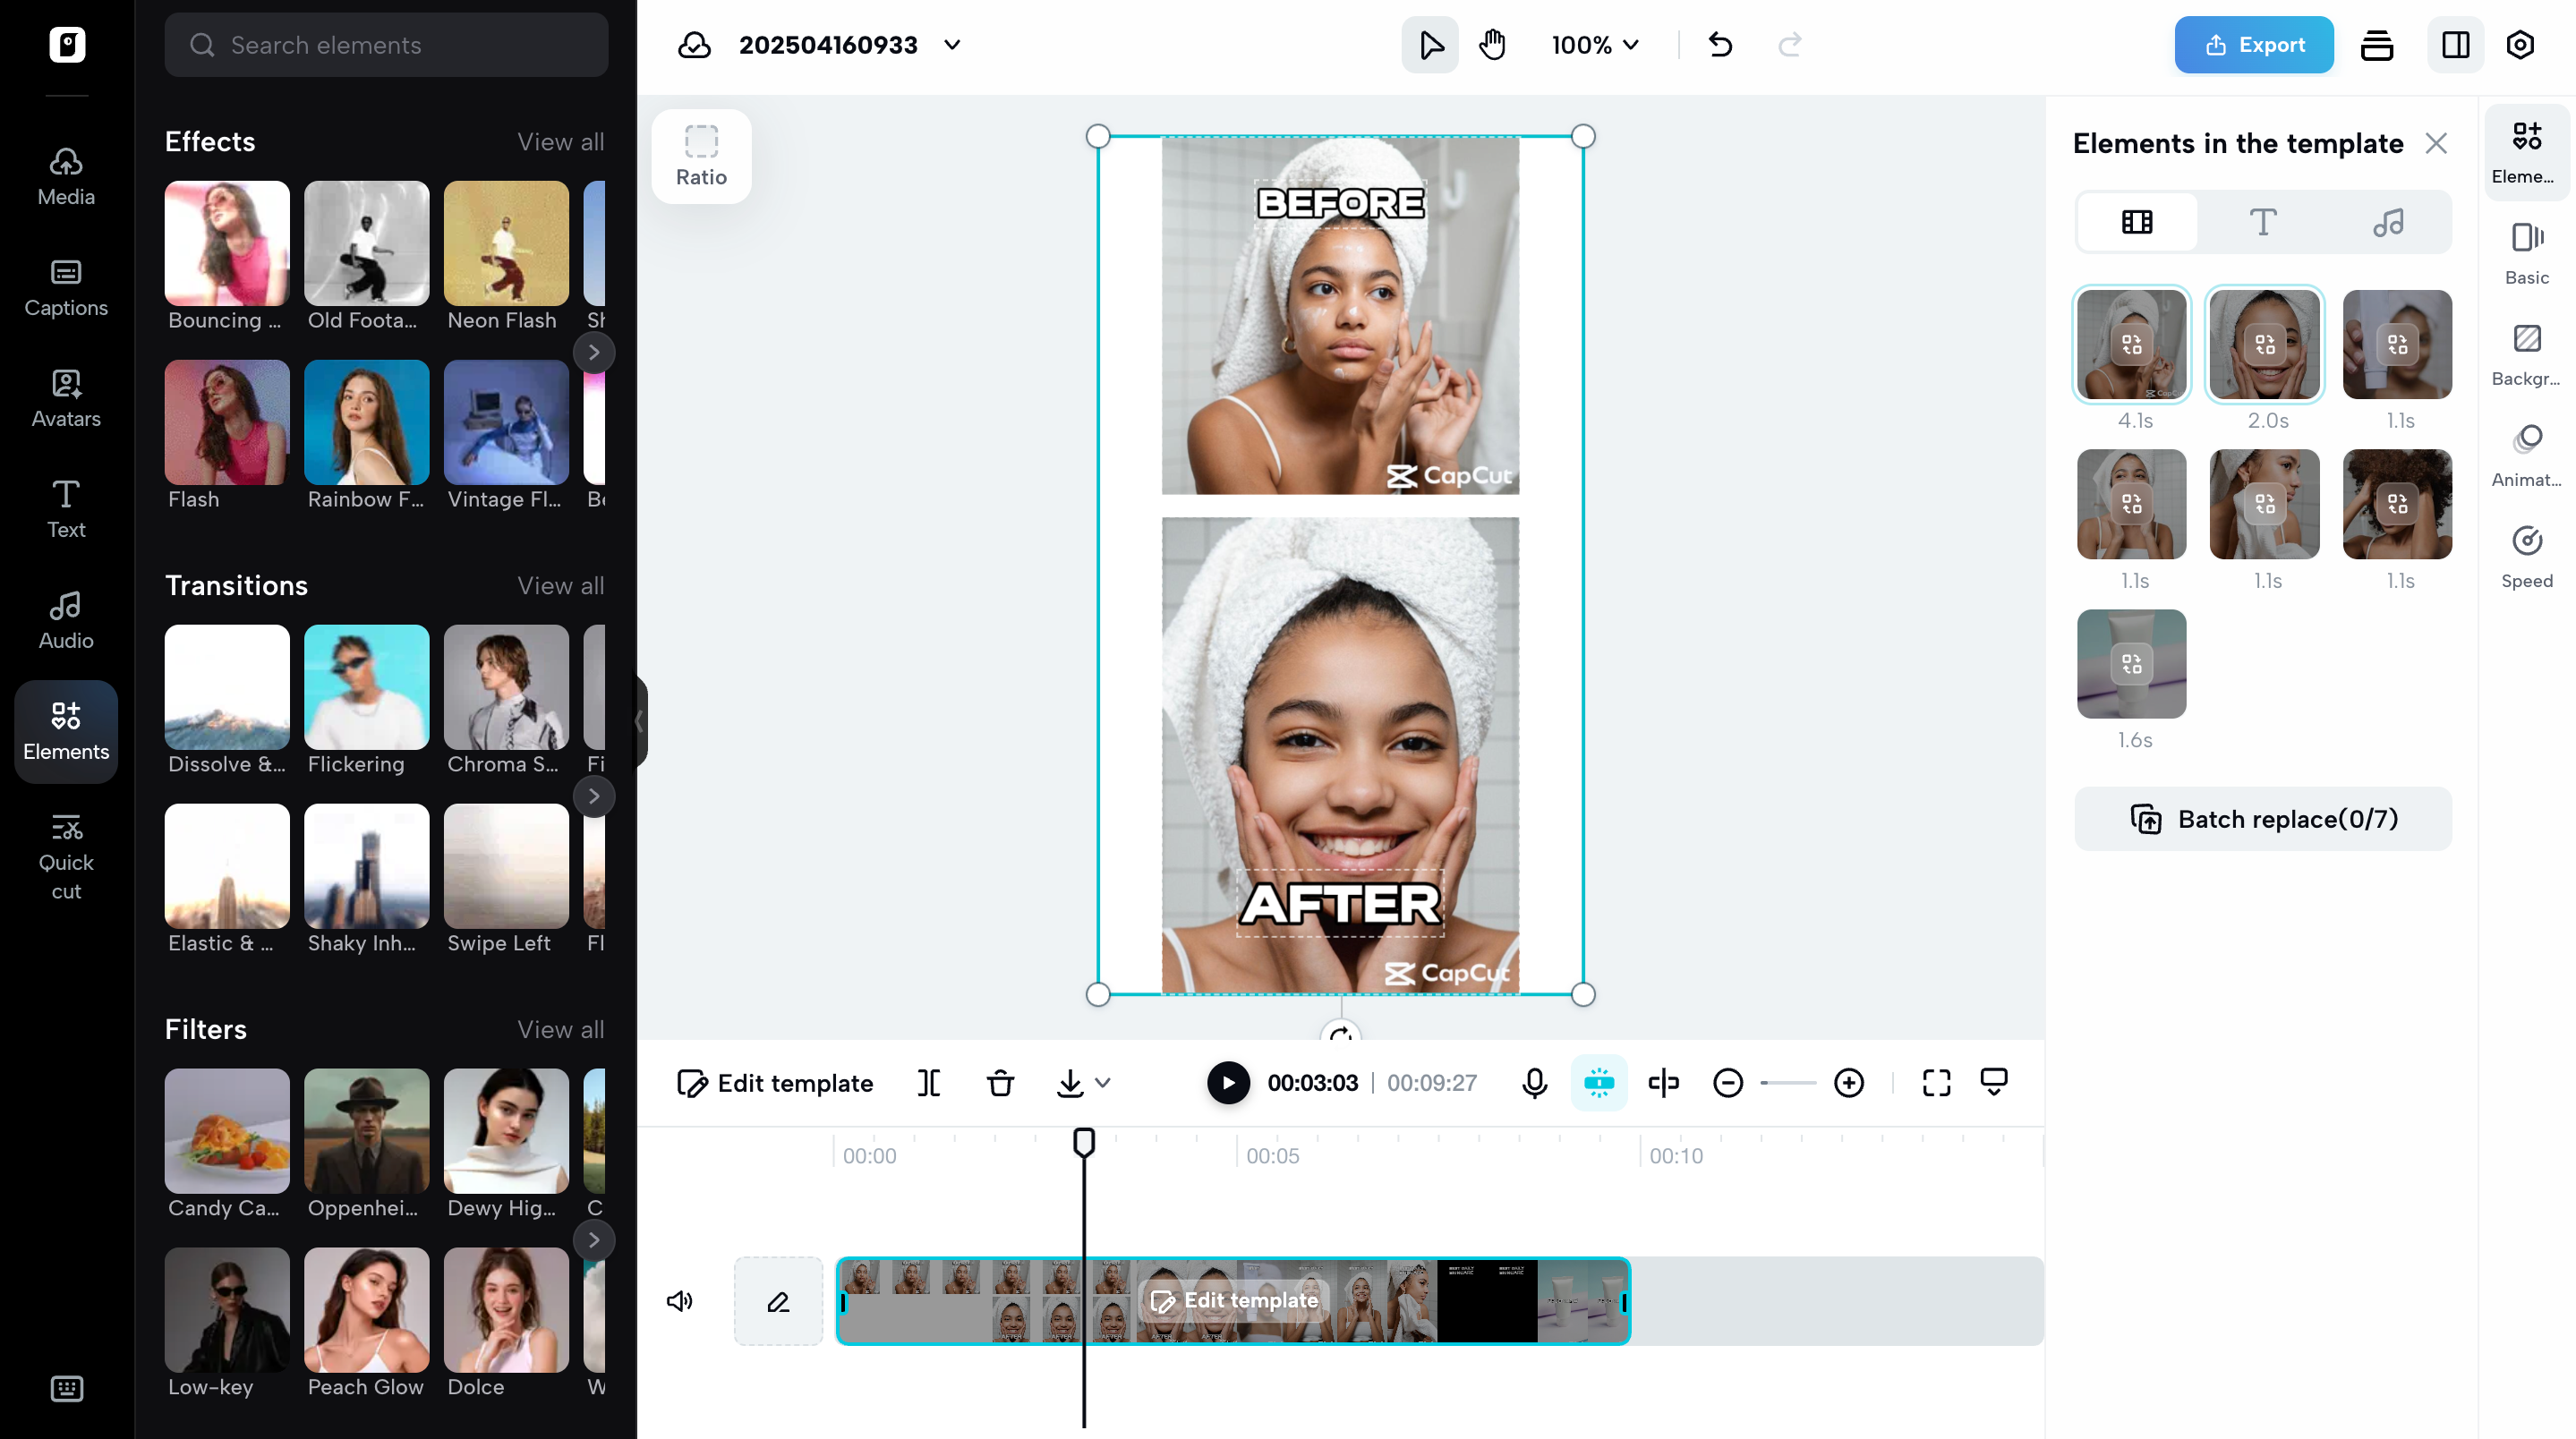Toggle the smart editing feature near the timeline
The height and width of the screenshot is (1439, 2576).
point(1599,1082)
